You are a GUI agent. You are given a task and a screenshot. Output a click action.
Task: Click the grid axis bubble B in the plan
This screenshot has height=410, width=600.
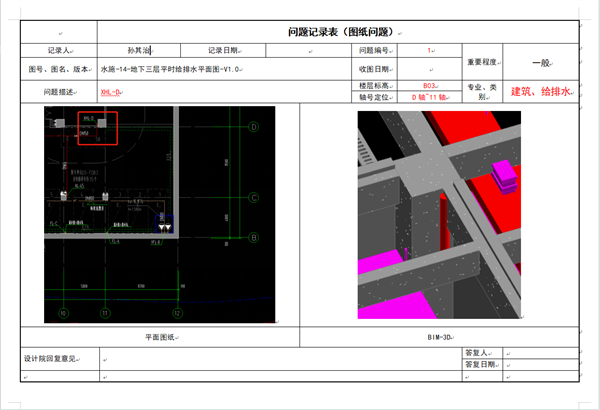(x=254, y=237)
